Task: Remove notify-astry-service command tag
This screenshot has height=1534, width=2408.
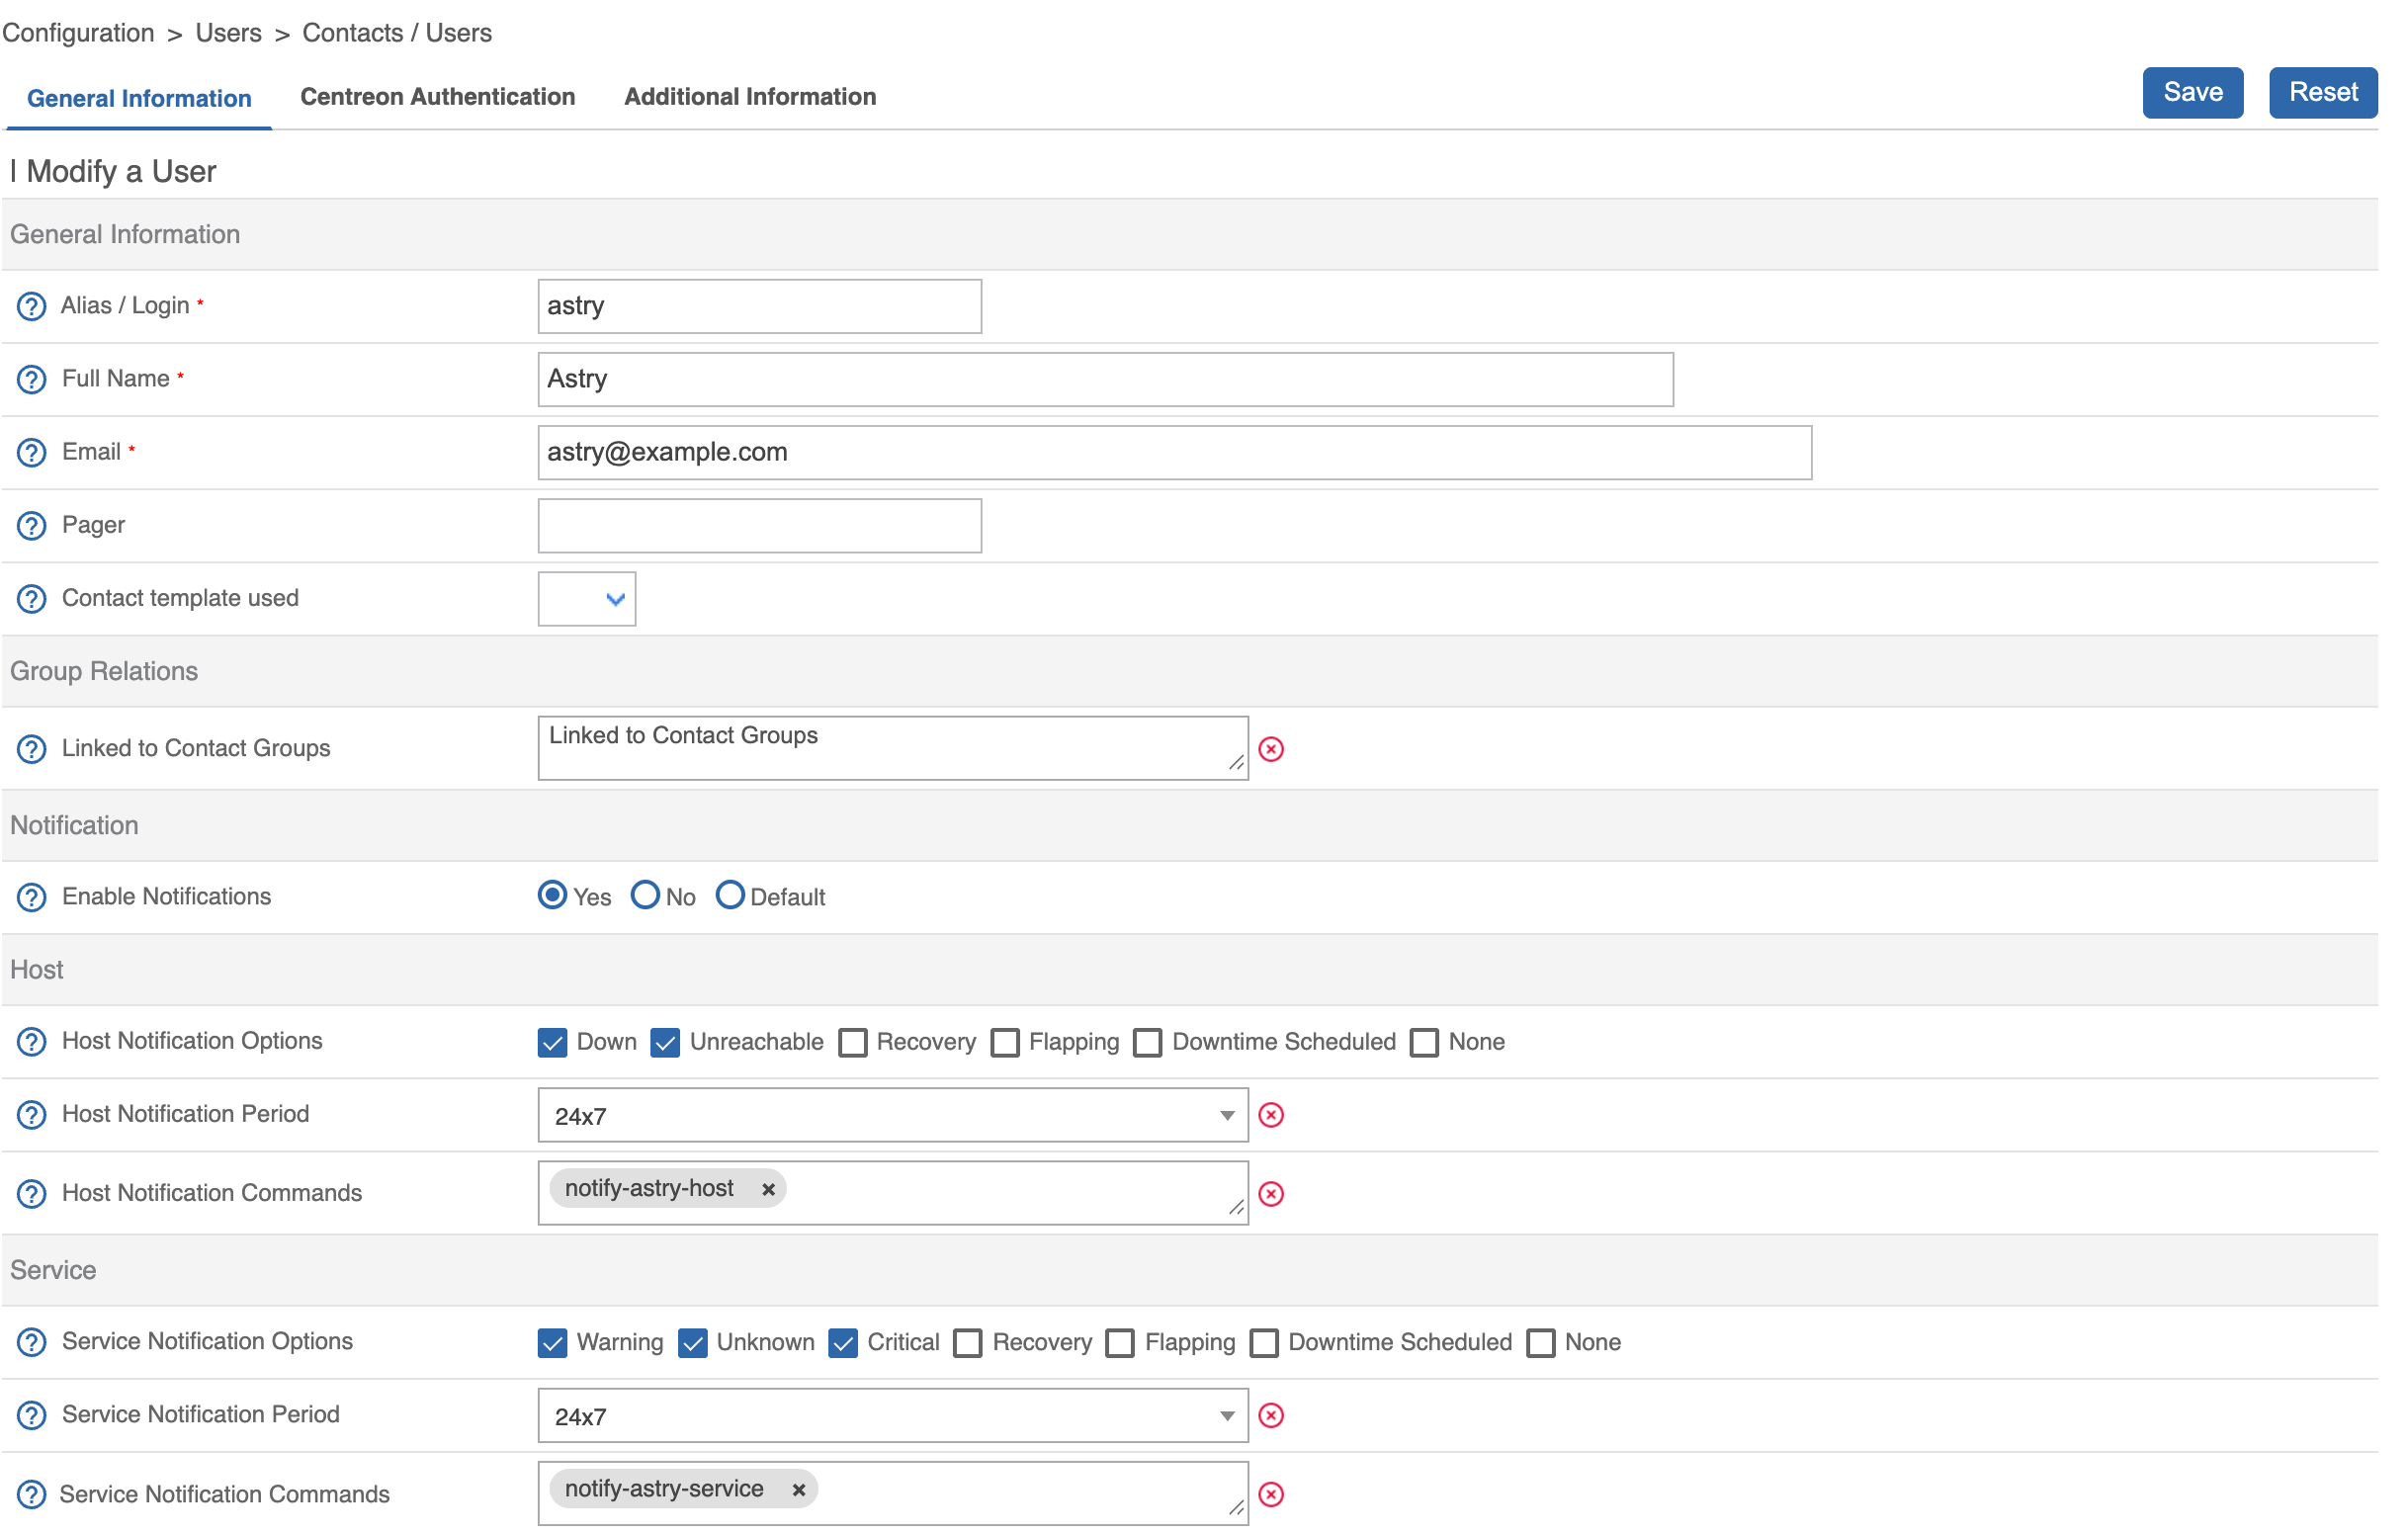Action: 798,1489
